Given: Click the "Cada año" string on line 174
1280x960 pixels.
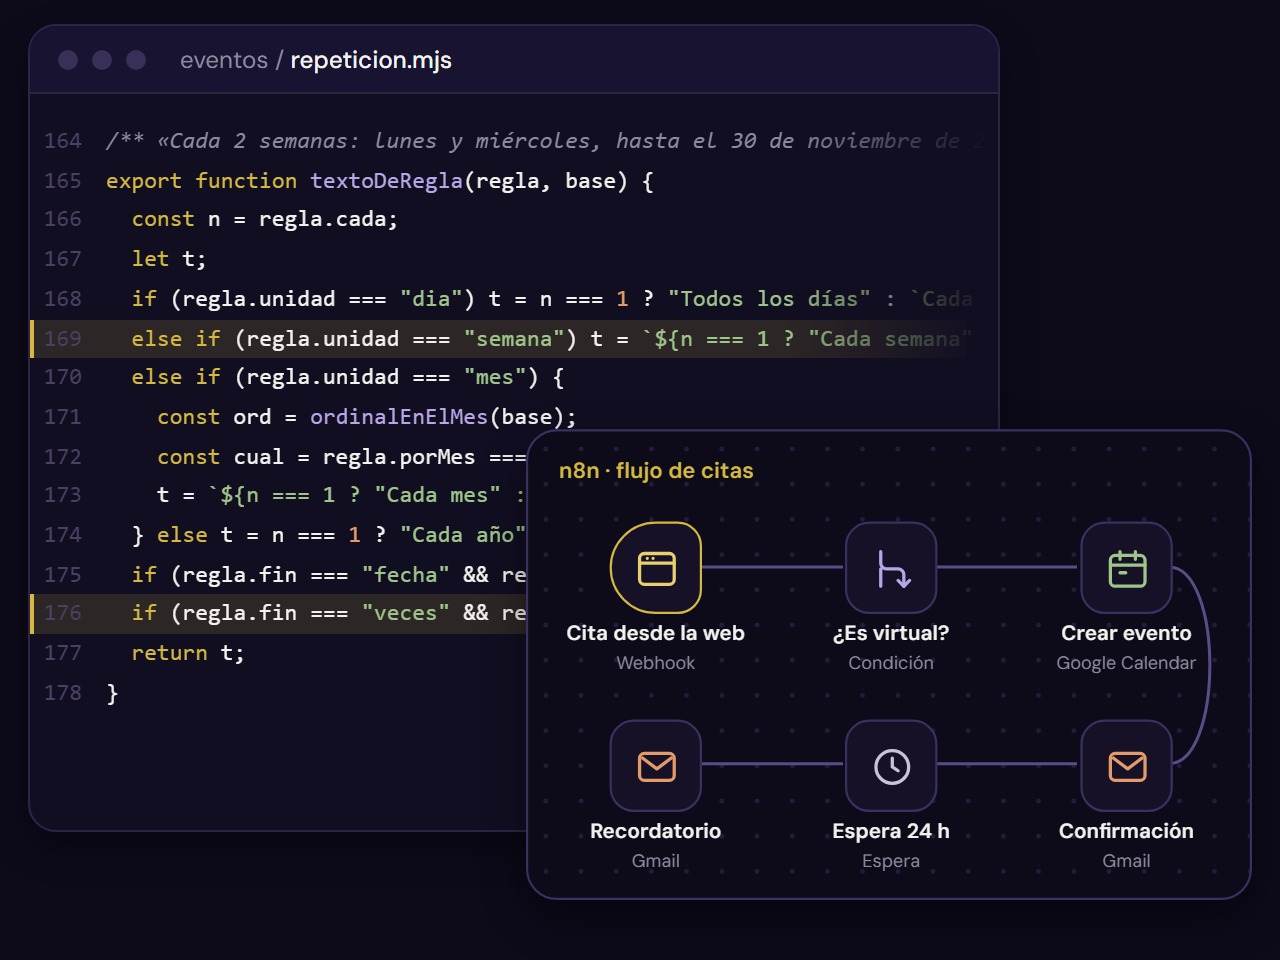Looking at the screenshot, I should tap(462, 535).
